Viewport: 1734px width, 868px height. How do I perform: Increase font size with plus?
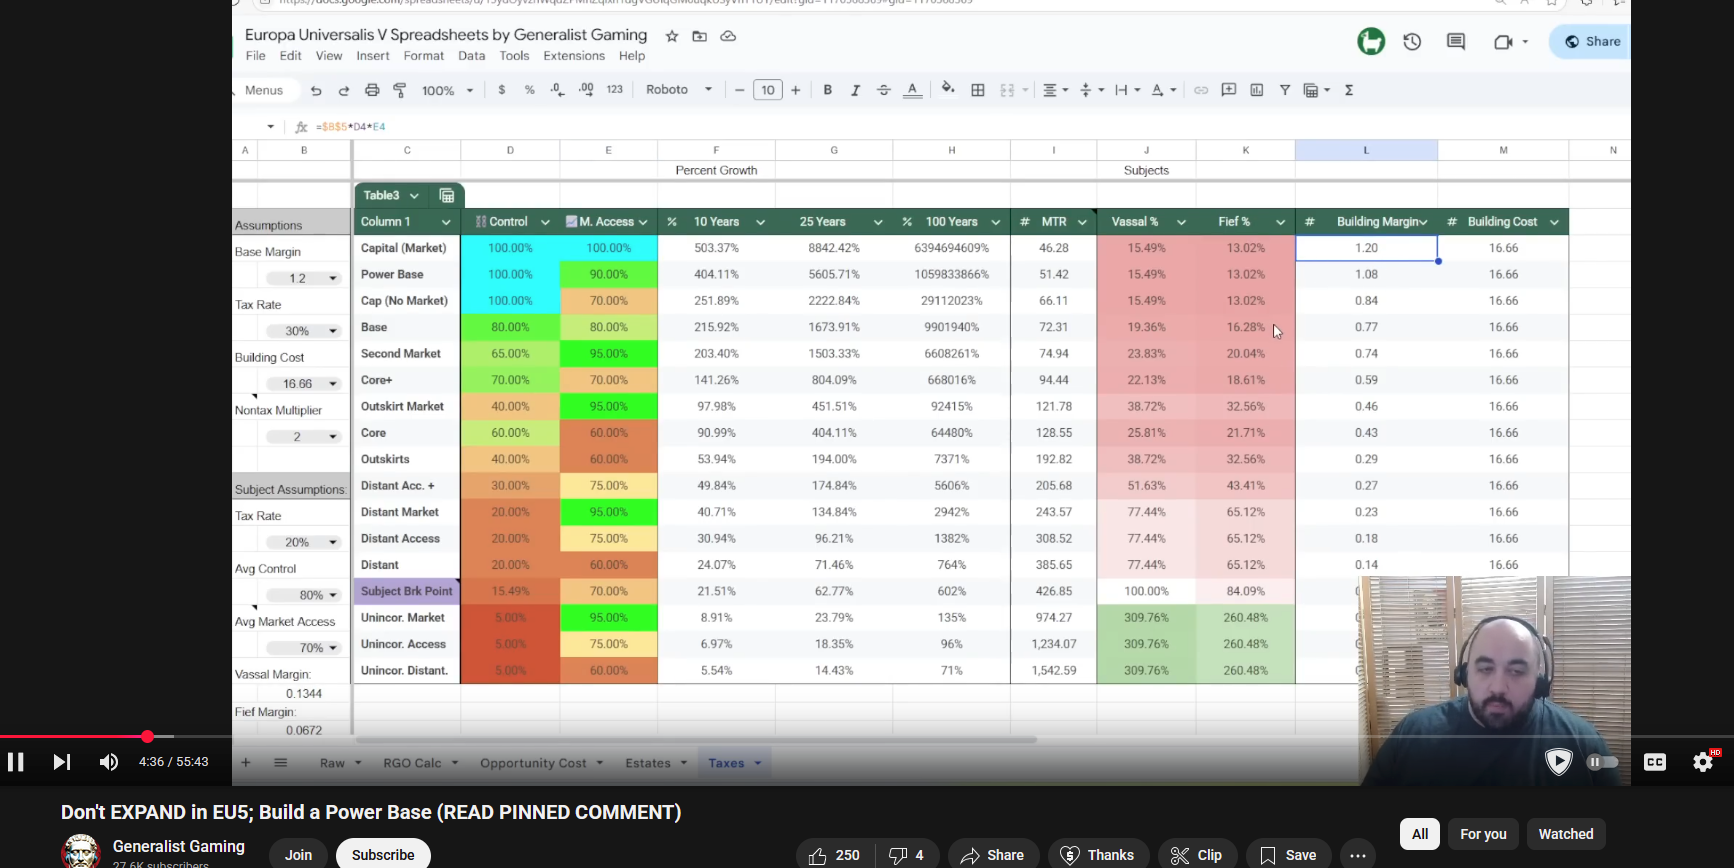(796, 90)
